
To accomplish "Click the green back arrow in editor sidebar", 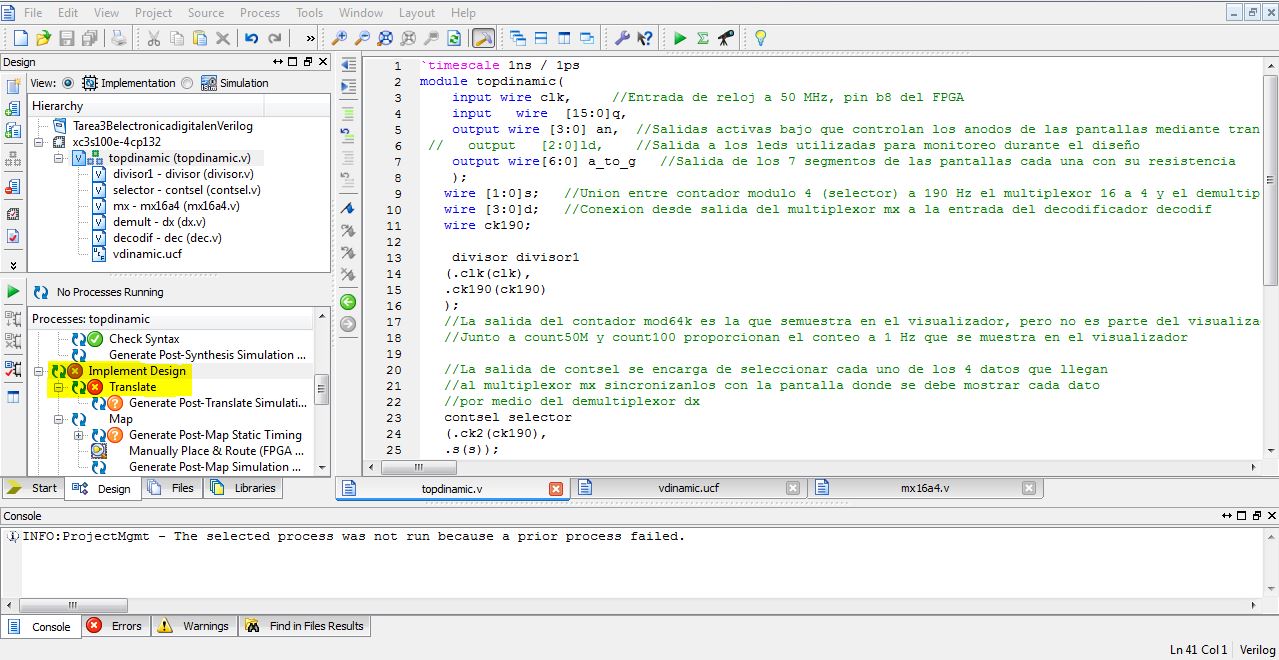I will tap(348, 301).
